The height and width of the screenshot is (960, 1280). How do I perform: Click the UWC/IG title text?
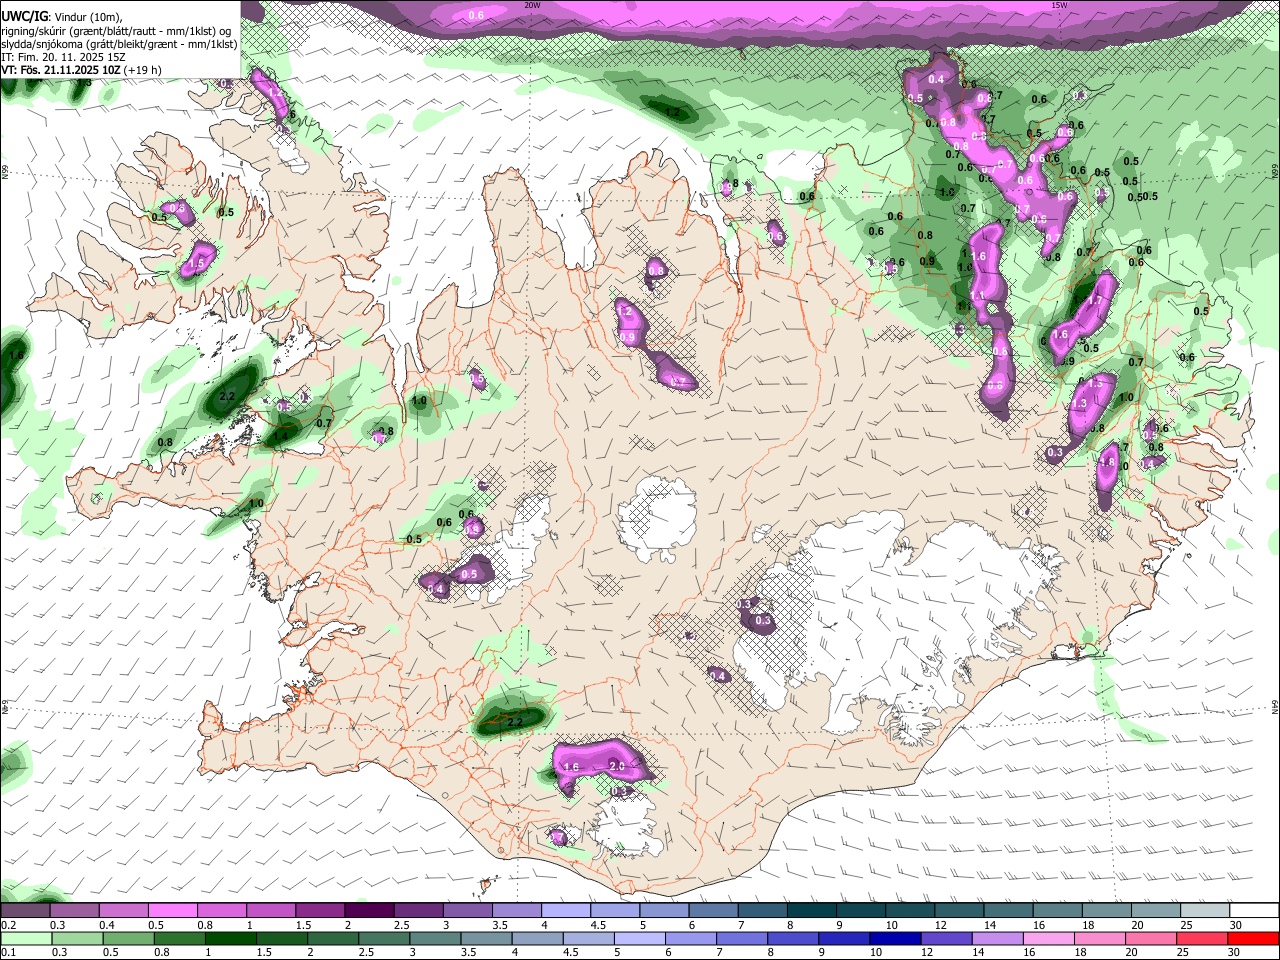(24, 17)
